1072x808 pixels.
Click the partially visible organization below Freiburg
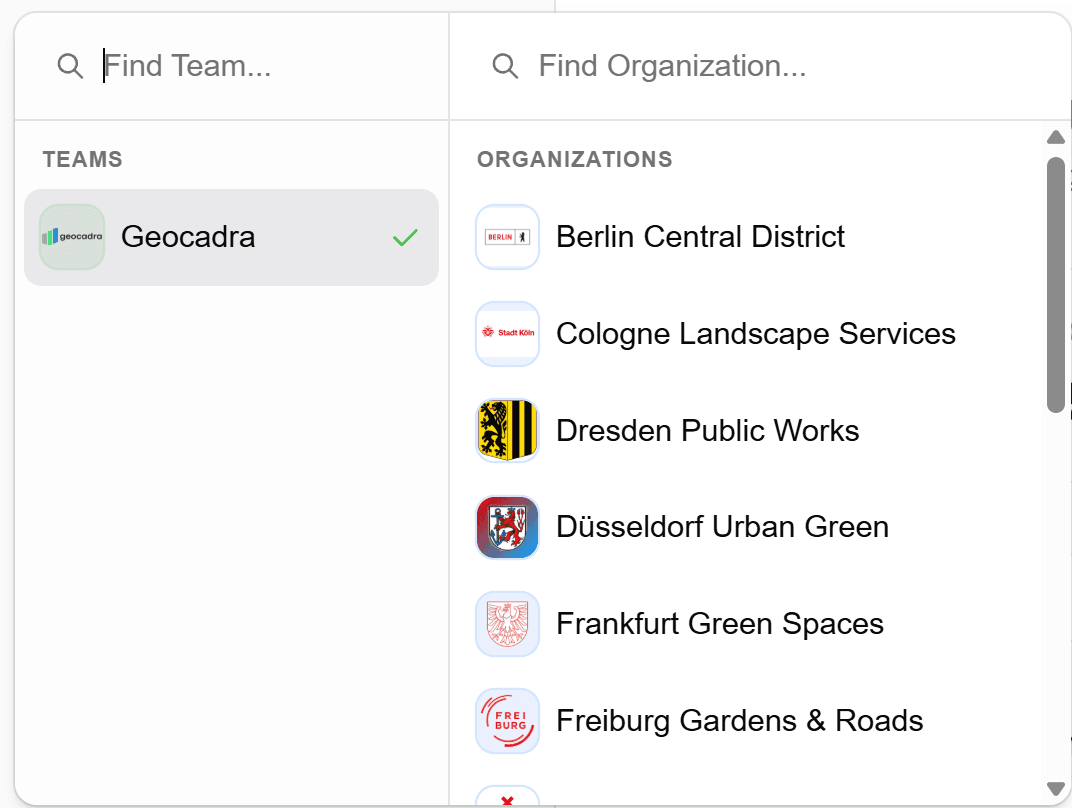507,800
